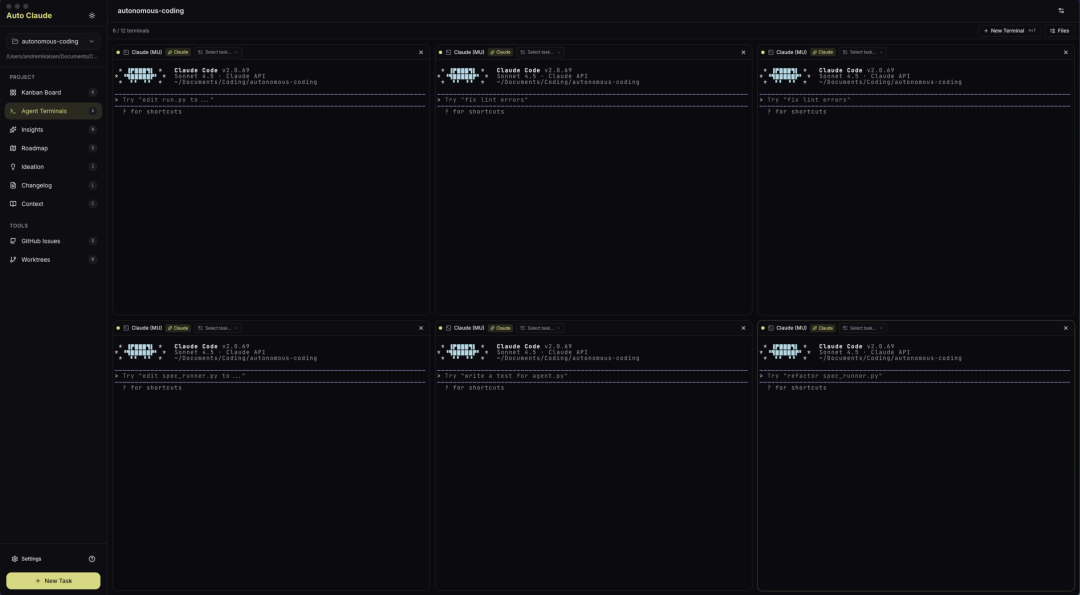
Task: Click the yellow status dot in "edit spec_runner.py" terminal
Action: pos(118,328)
